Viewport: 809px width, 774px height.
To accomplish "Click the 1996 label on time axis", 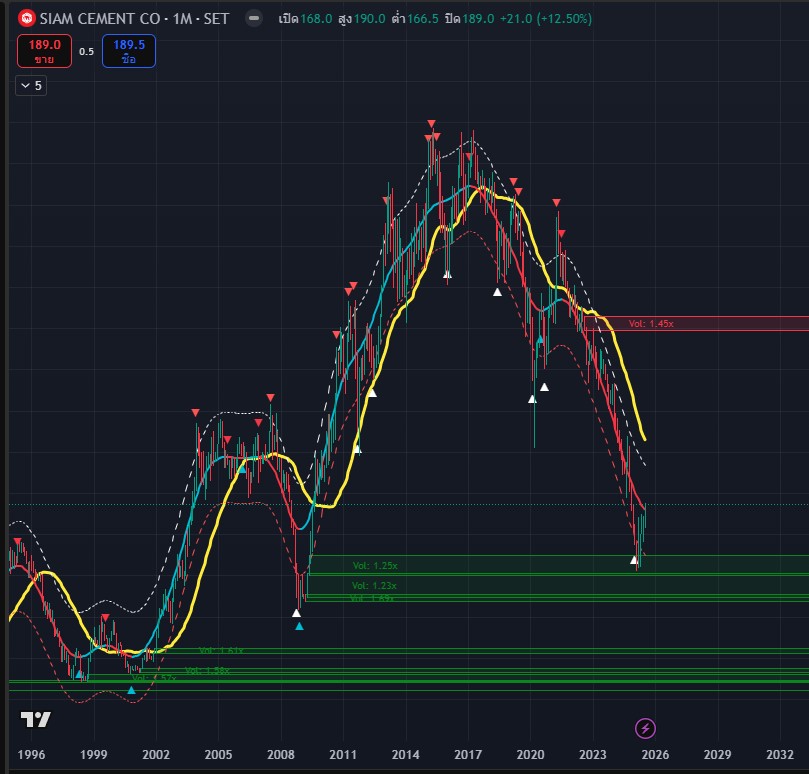I will click(31, 754).
